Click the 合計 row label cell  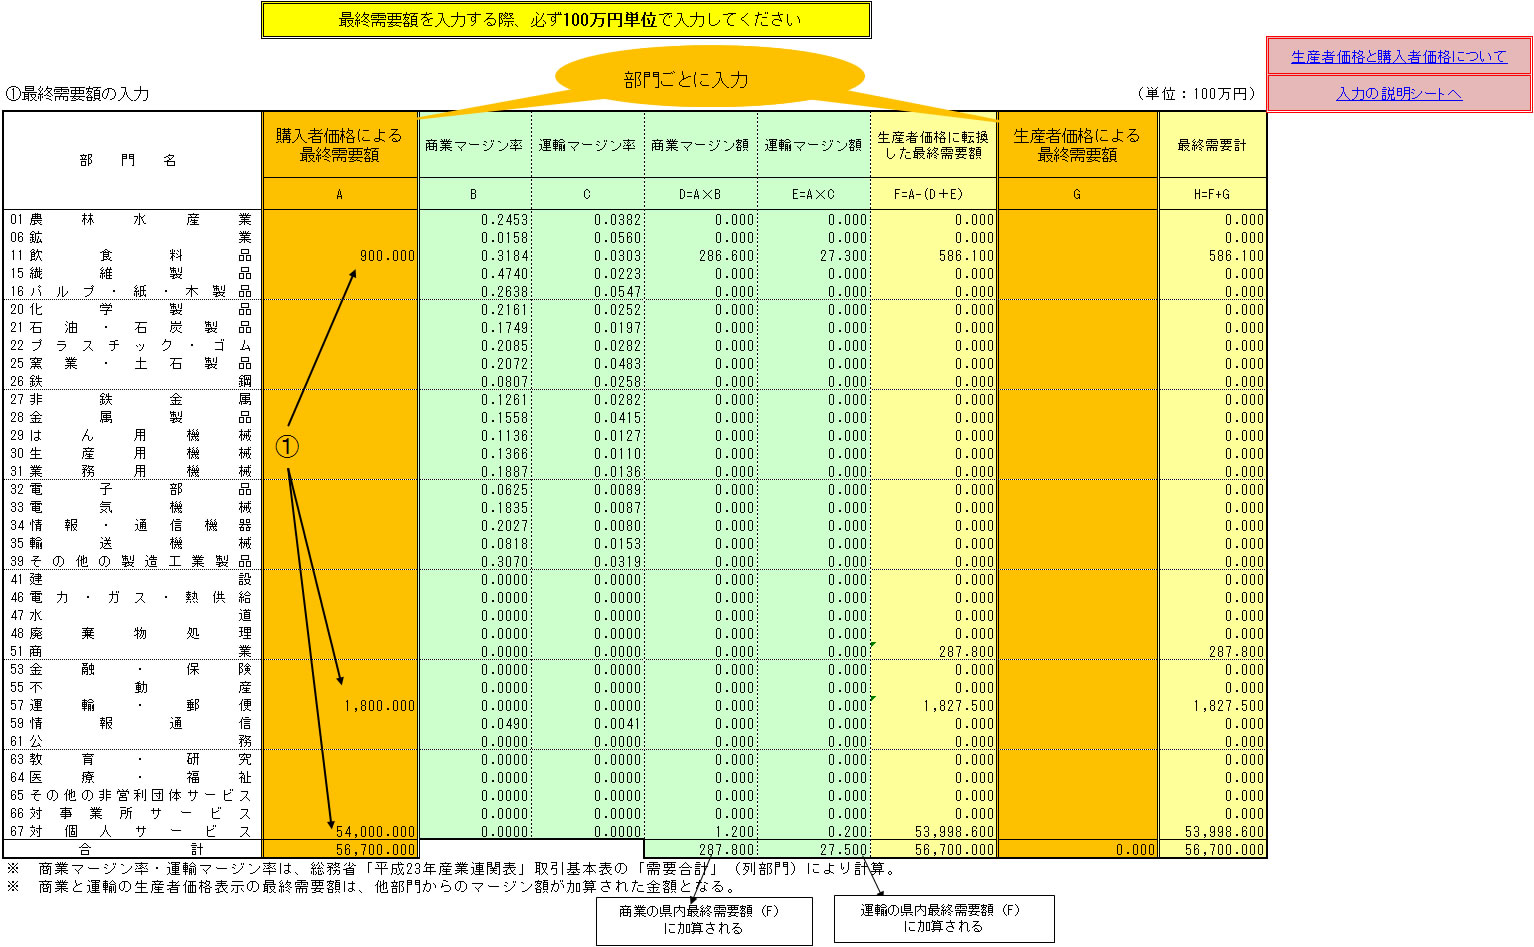tap(132, 850)
